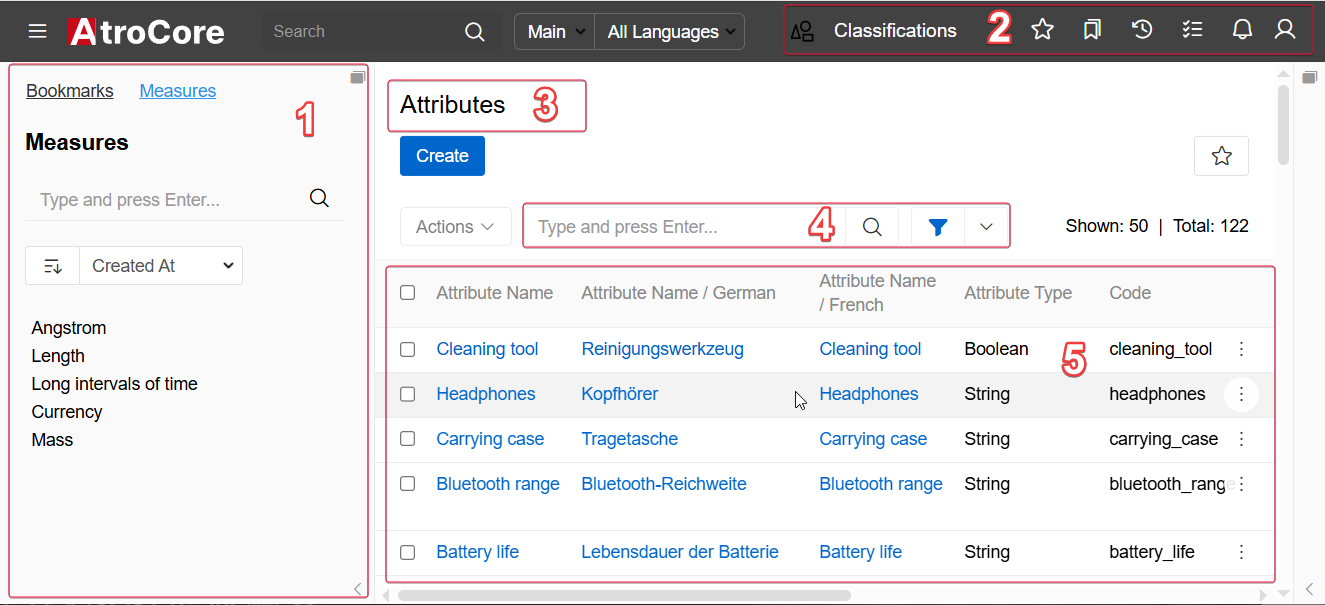Open notifications bell
1325x605 pixels.
pyautogui.click(x=1242, y=30)
